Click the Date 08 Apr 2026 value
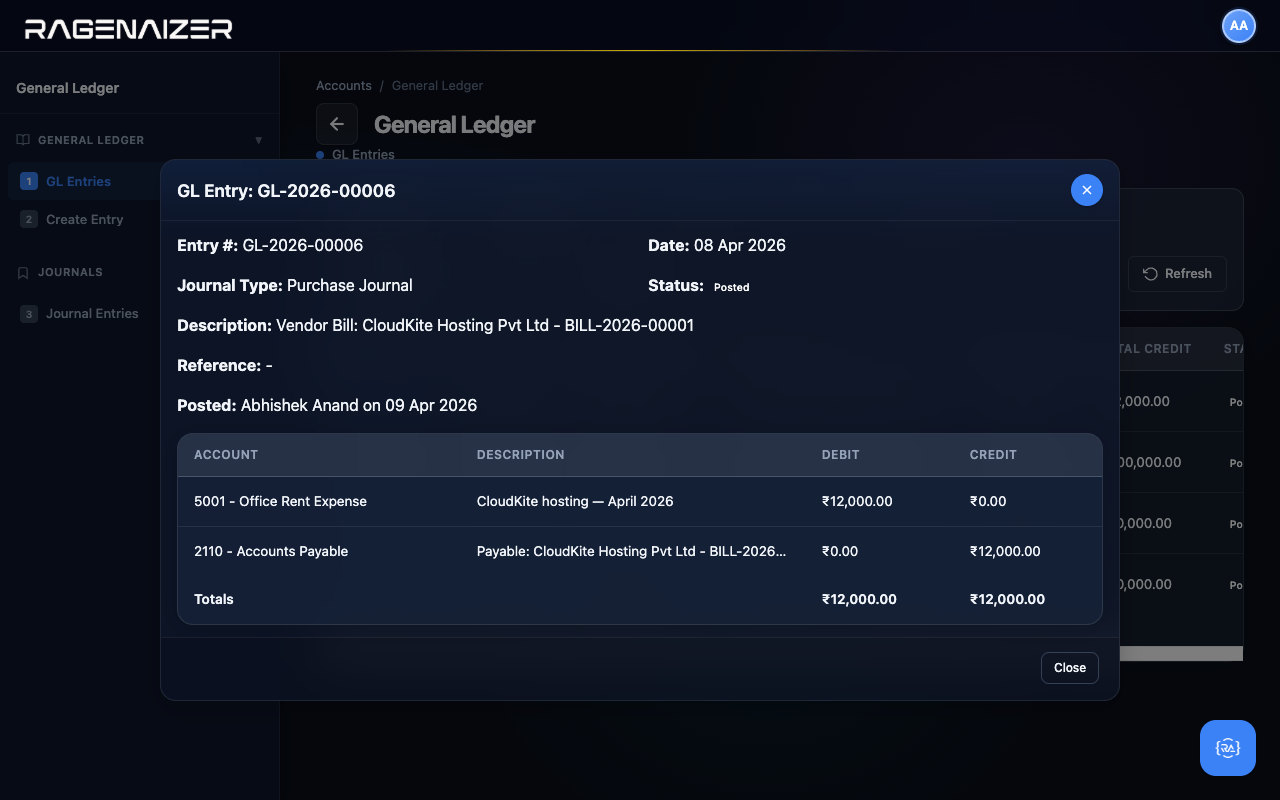Image resolution: width=1280 pixels, height=800 pixels. point(740,245)
